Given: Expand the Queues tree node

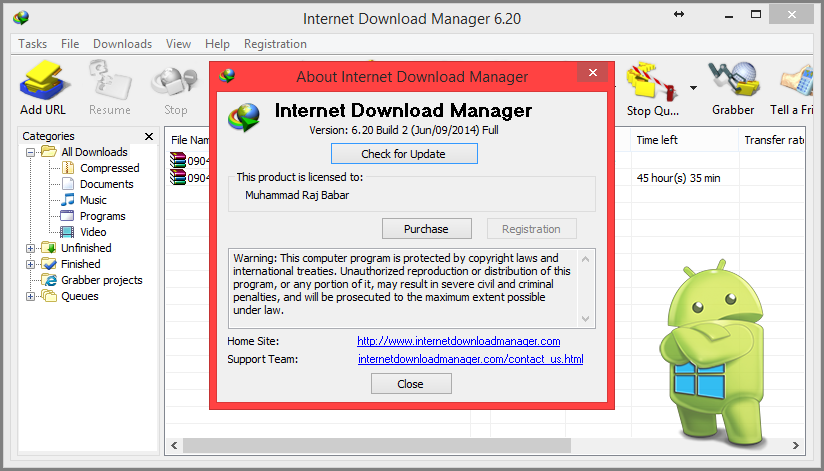Looking at the screenshot, I should click(x=30, y=296).
